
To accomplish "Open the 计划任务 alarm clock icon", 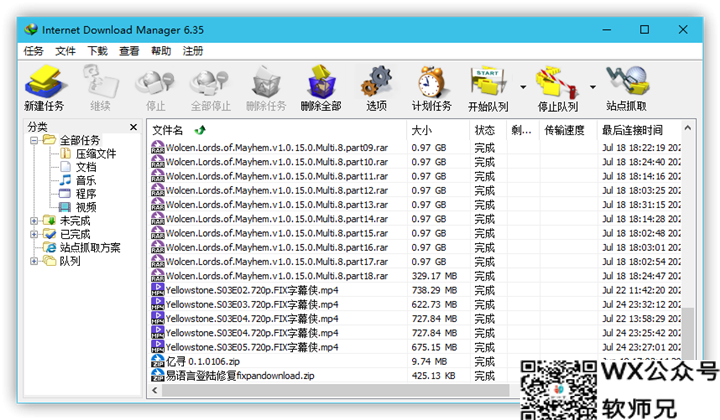I will pos(431,82).
